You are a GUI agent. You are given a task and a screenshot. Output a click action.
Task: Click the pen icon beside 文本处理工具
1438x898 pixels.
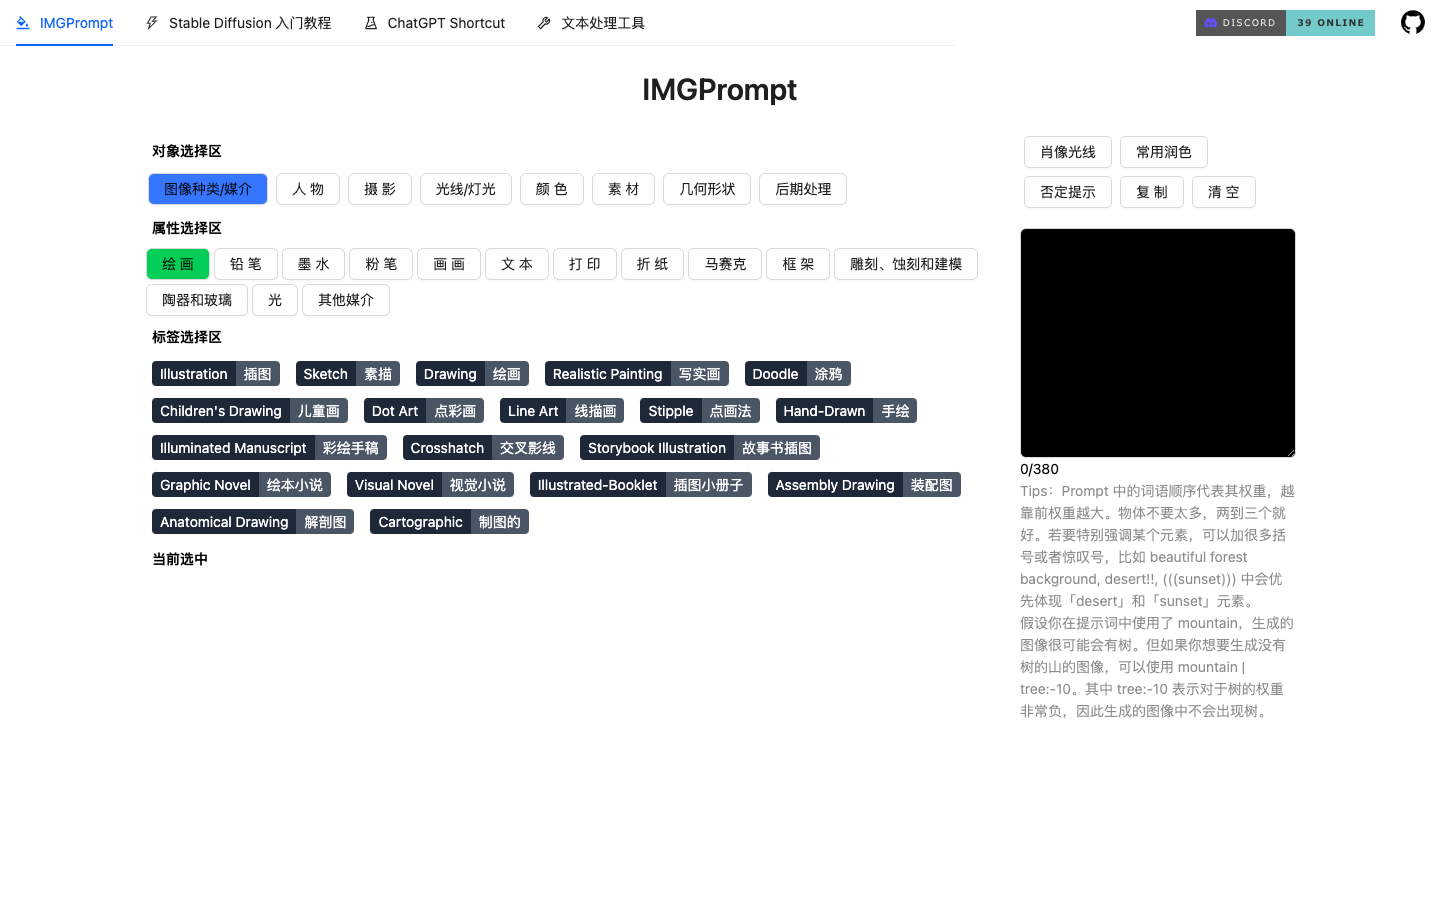pos(542,21)
